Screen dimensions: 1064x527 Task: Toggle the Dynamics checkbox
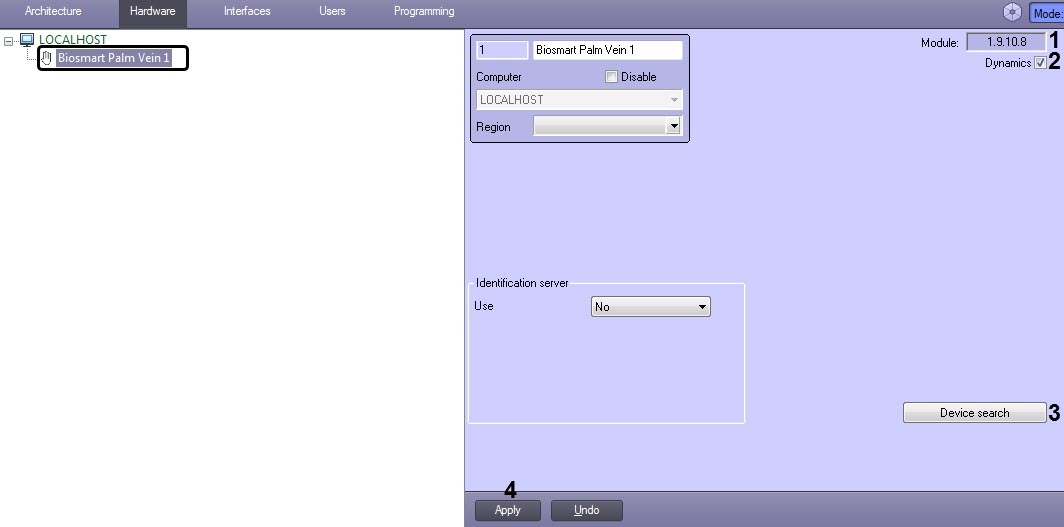[1040, 63]
